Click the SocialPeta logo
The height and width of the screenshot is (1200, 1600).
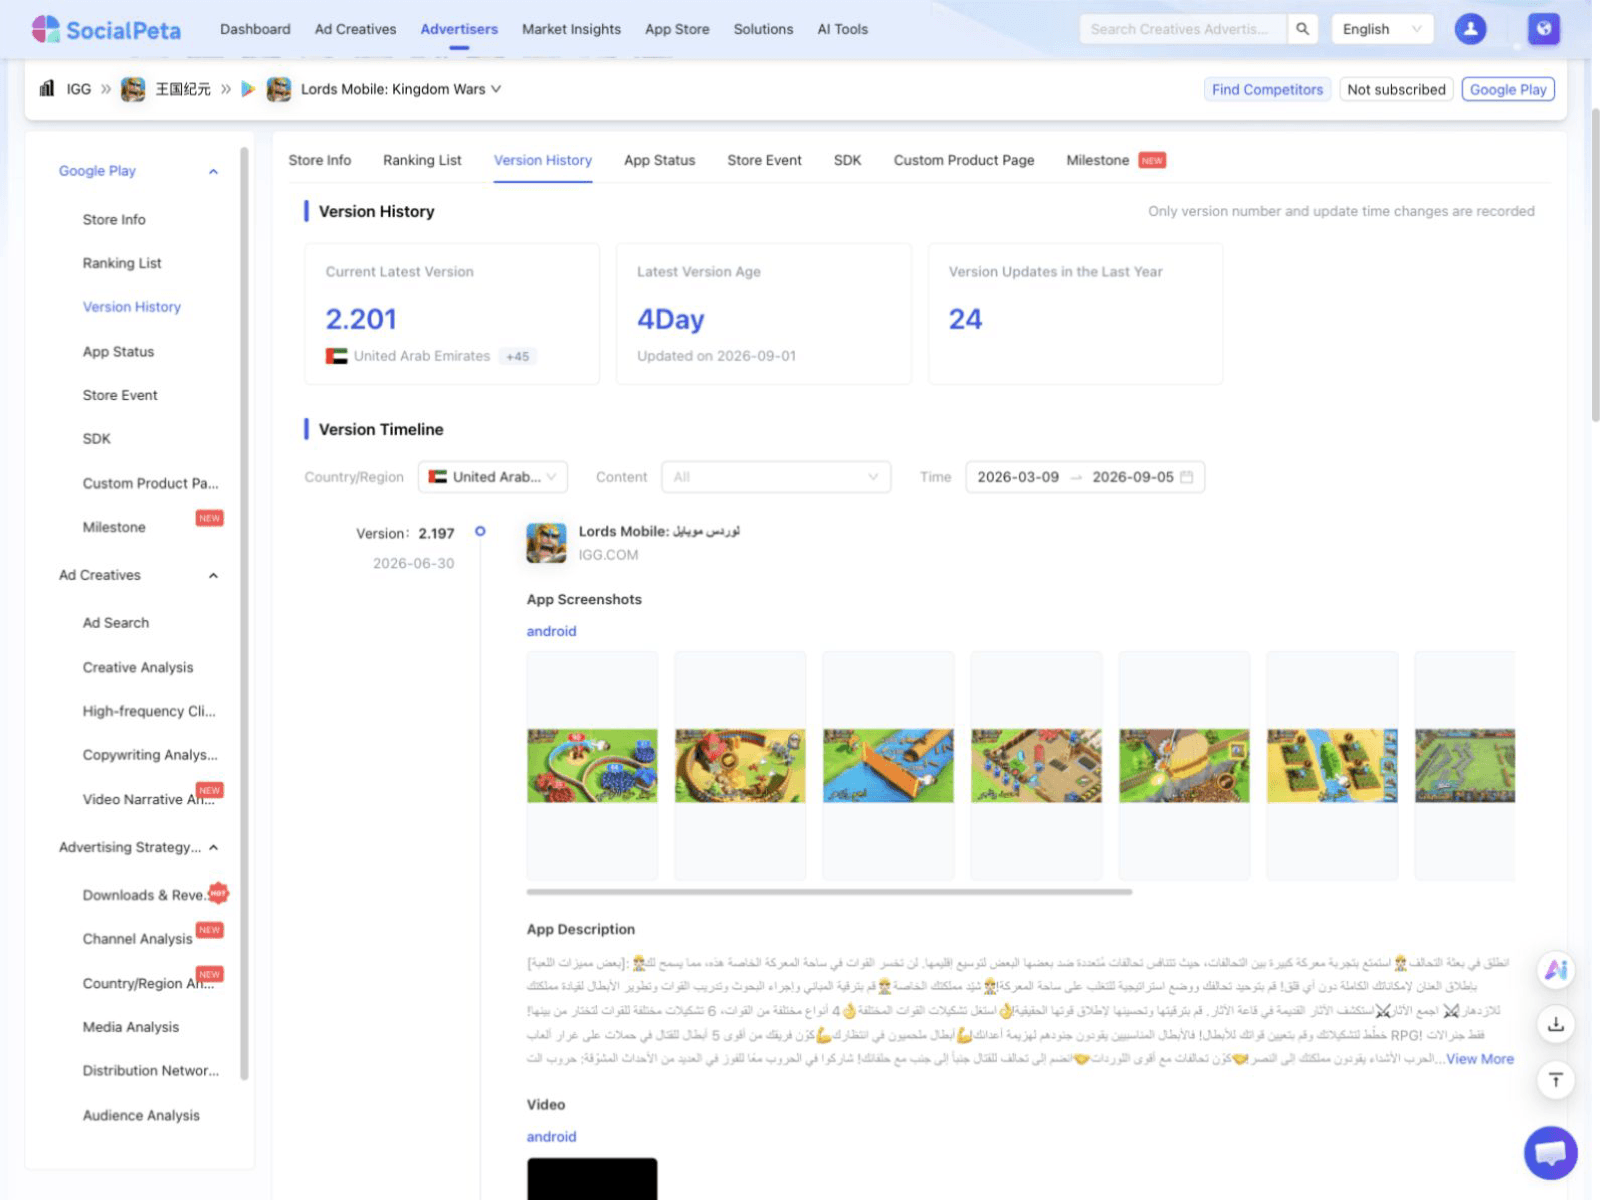point(106,29)
